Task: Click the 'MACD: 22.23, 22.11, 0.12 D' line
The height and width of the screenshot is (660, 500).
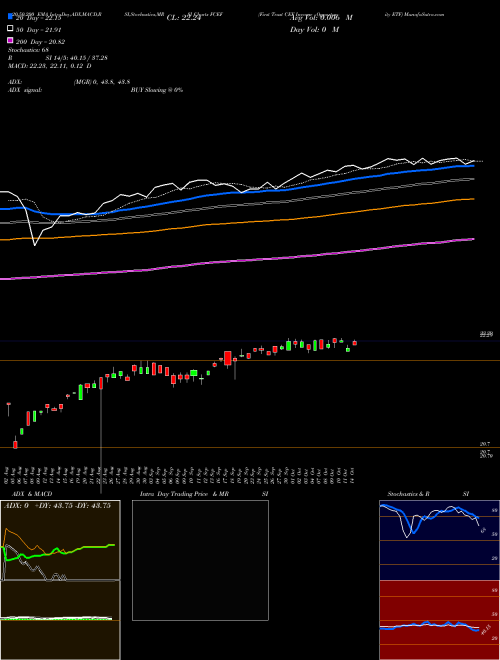Action: [50, 66]
